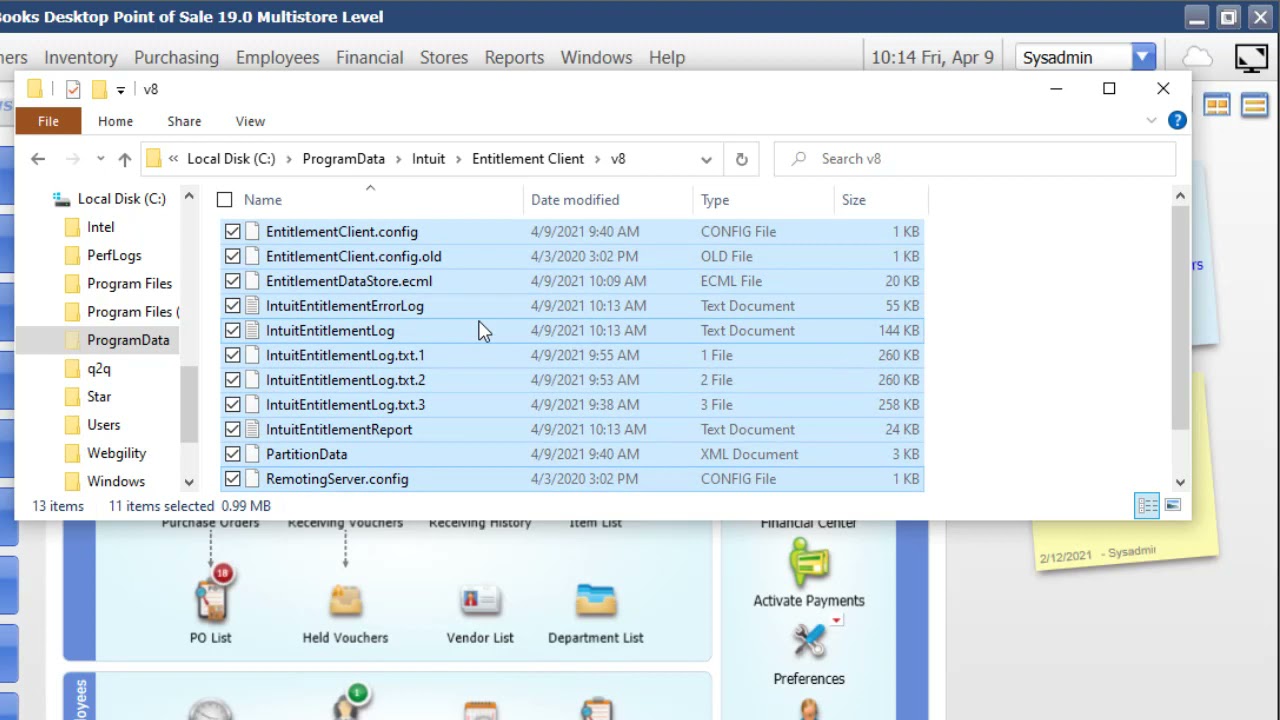Switch to the View ribbon tab

[250, 121]
